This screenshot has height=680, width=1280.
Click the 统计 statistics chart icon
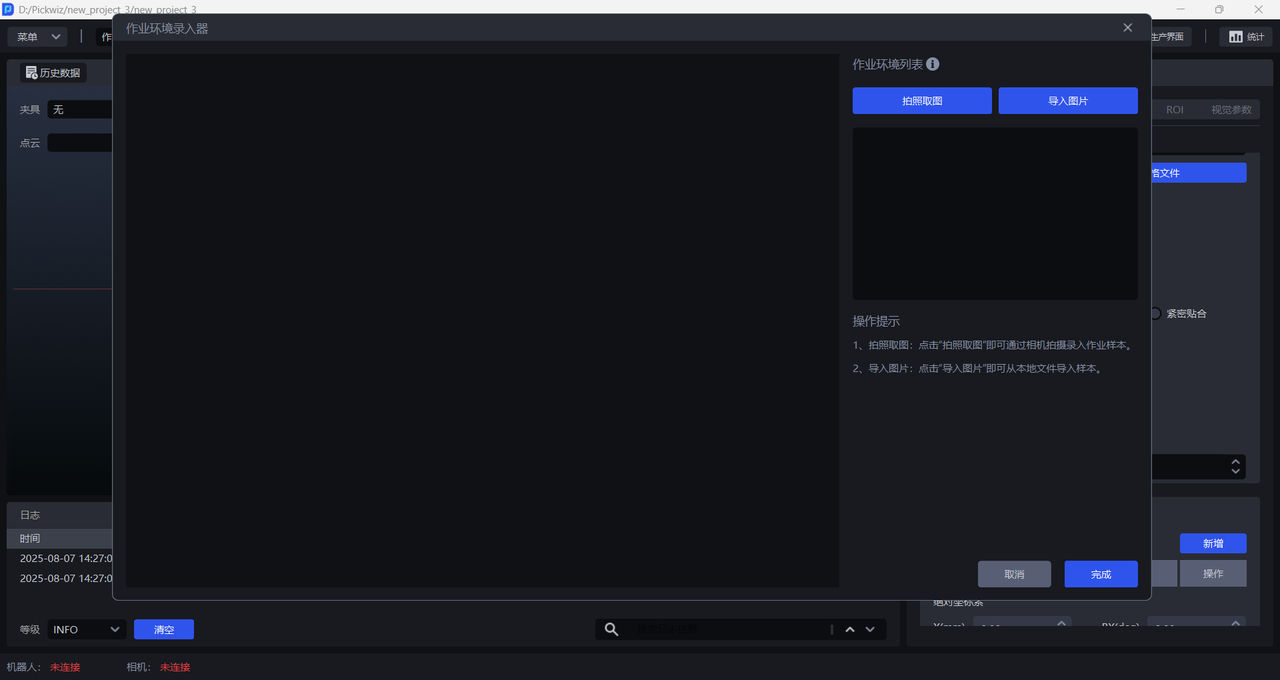pyautogui.click(x=1245, y=37)
